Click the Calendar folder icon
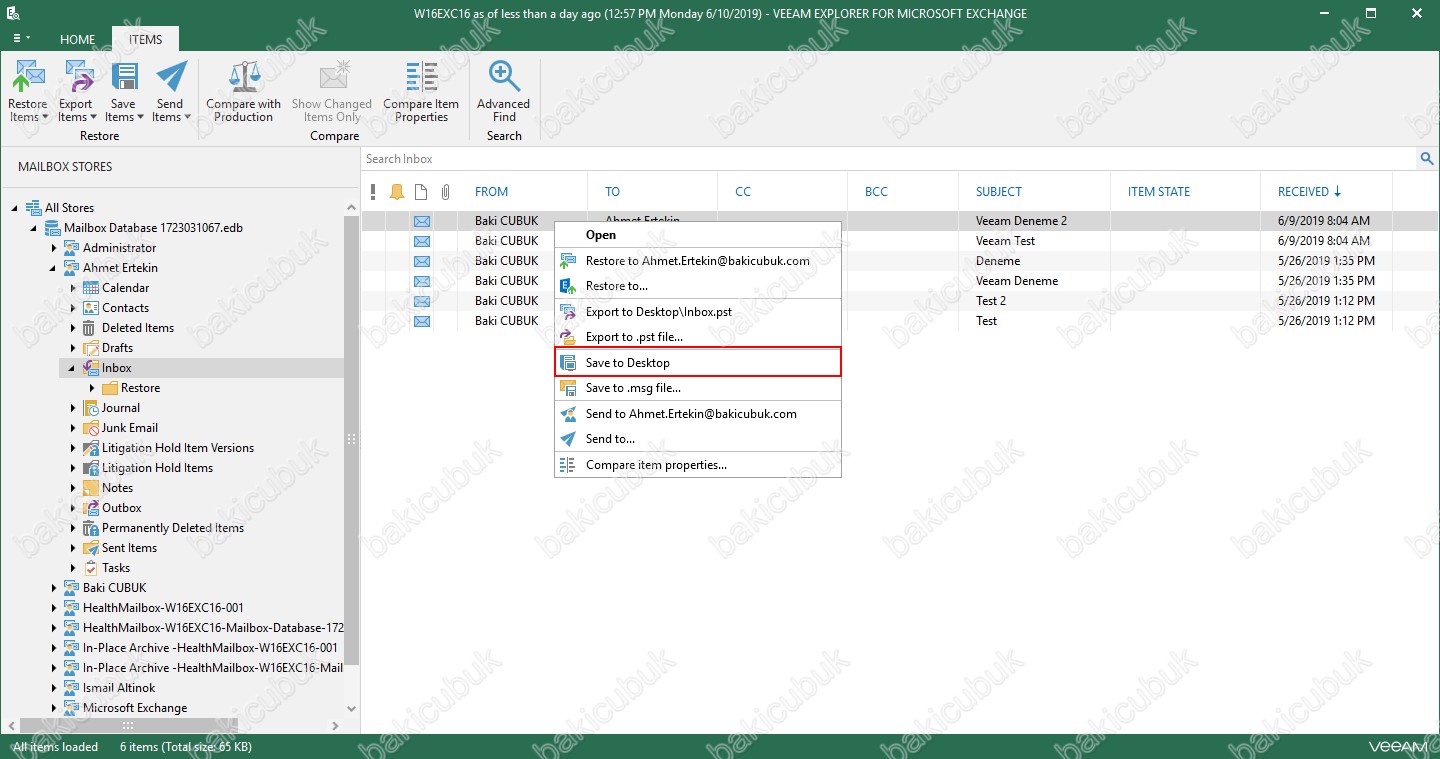This screenshot has height=759, width=1440. (x=91, y=288)
